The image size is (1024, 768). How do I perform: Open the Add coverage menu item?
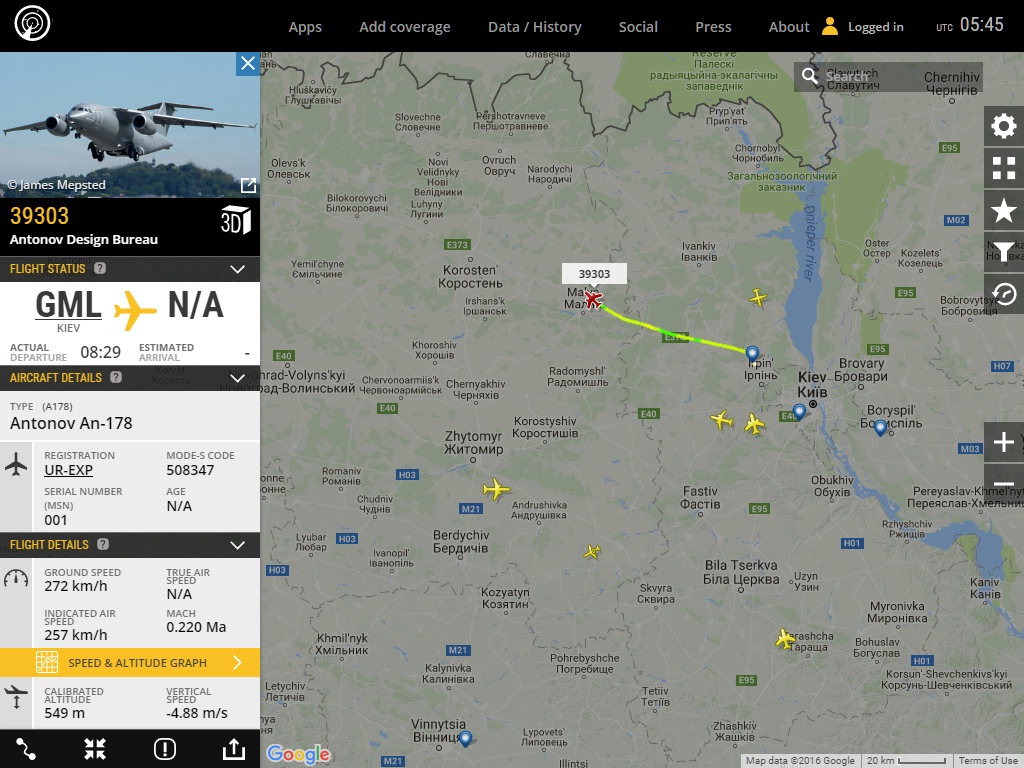[x=405, y=27]
